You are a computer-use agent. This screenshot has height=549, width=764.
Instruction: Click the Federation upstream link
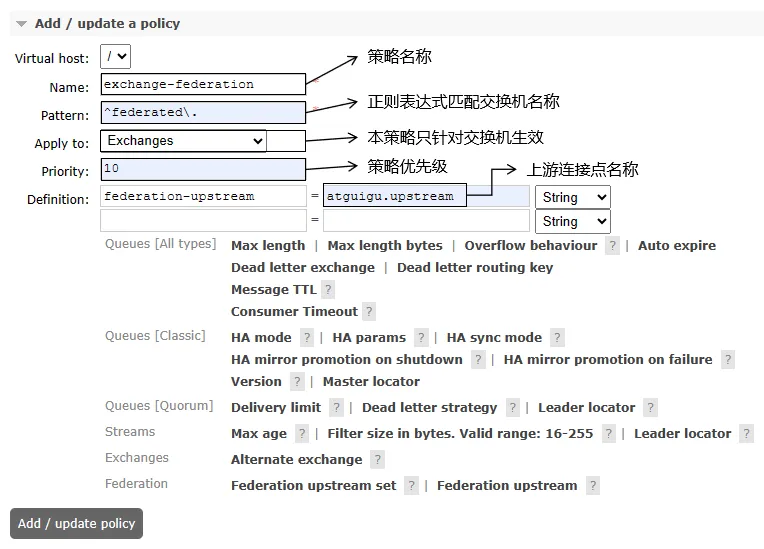507,486
